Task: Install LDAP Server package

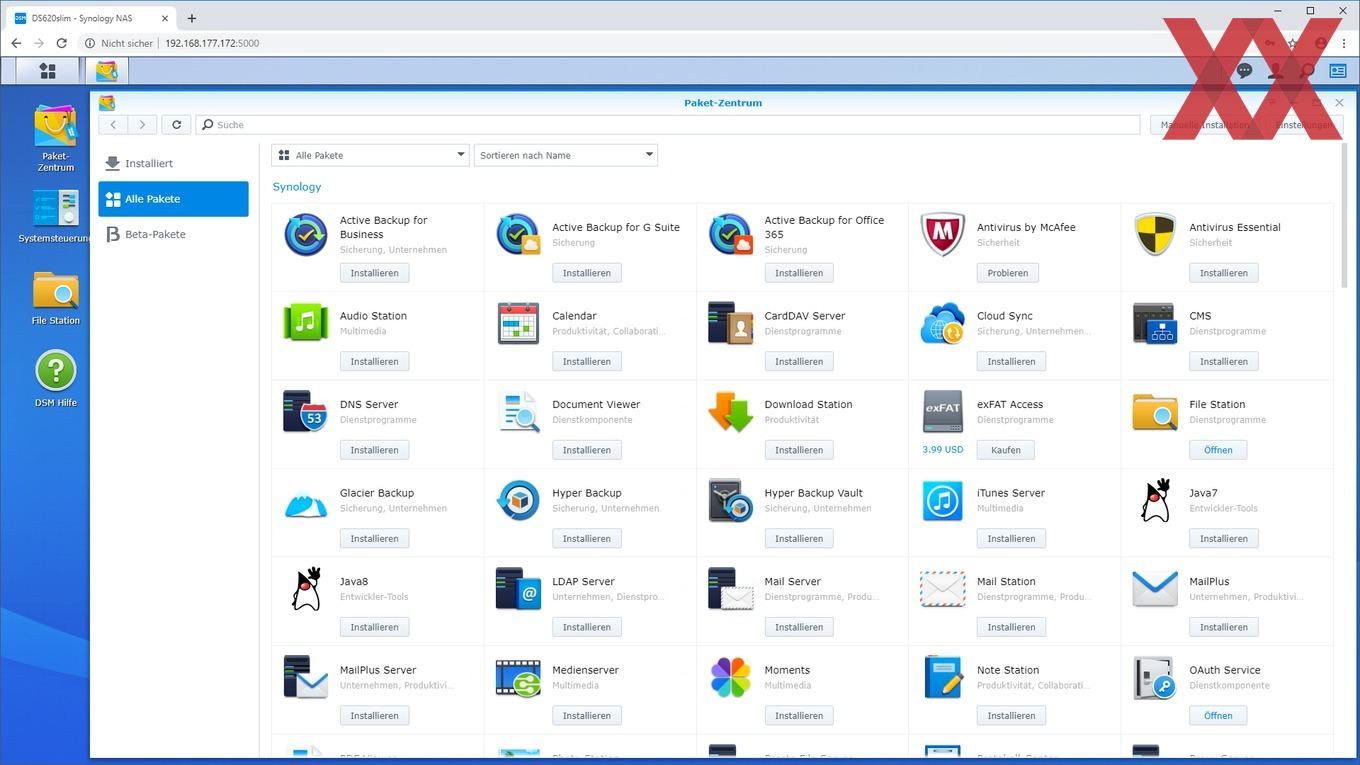Action: (x=587, y=628)
